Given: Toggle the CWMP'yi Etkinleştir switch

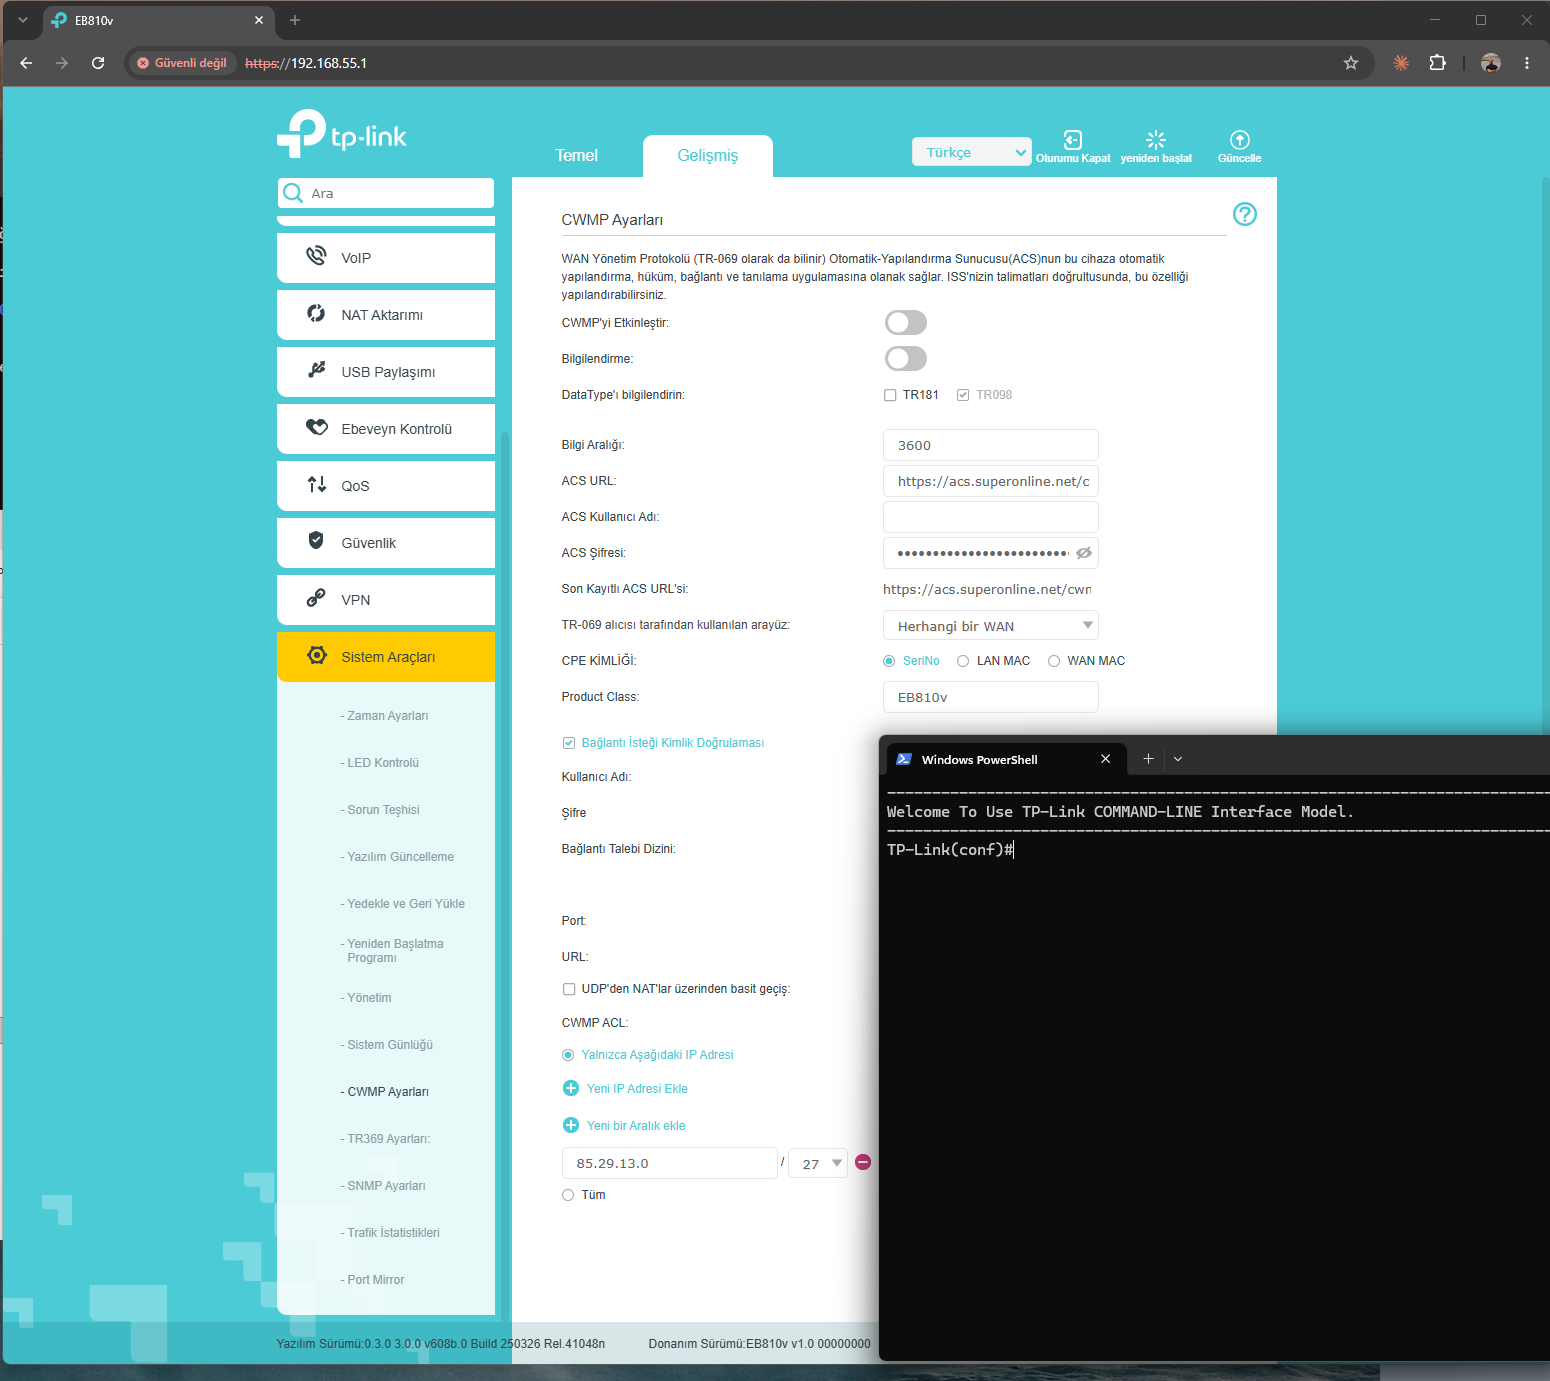Looking at the screenshot, I should click(906, 322).
